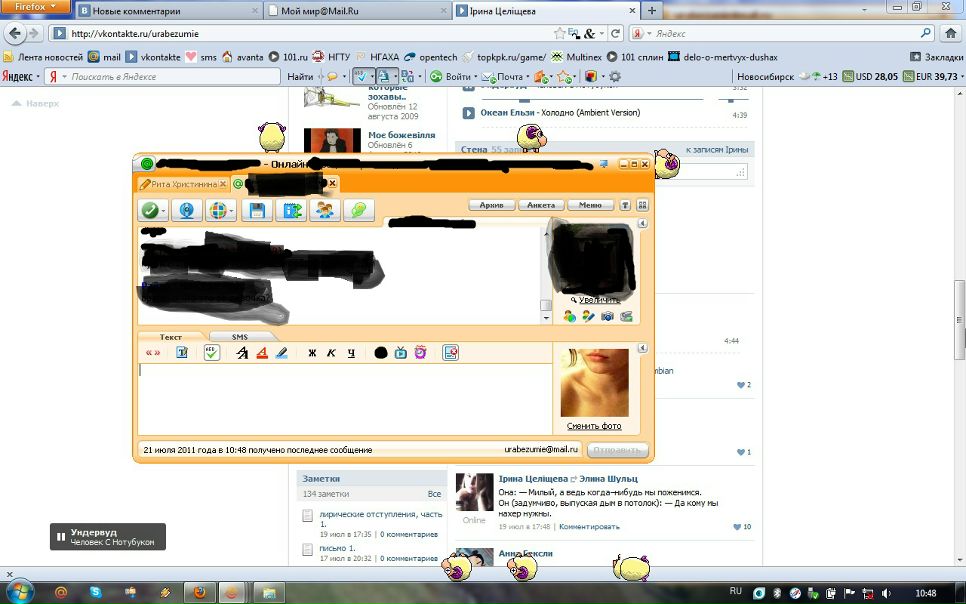Switch to the SMS tab

click(240, 337)
